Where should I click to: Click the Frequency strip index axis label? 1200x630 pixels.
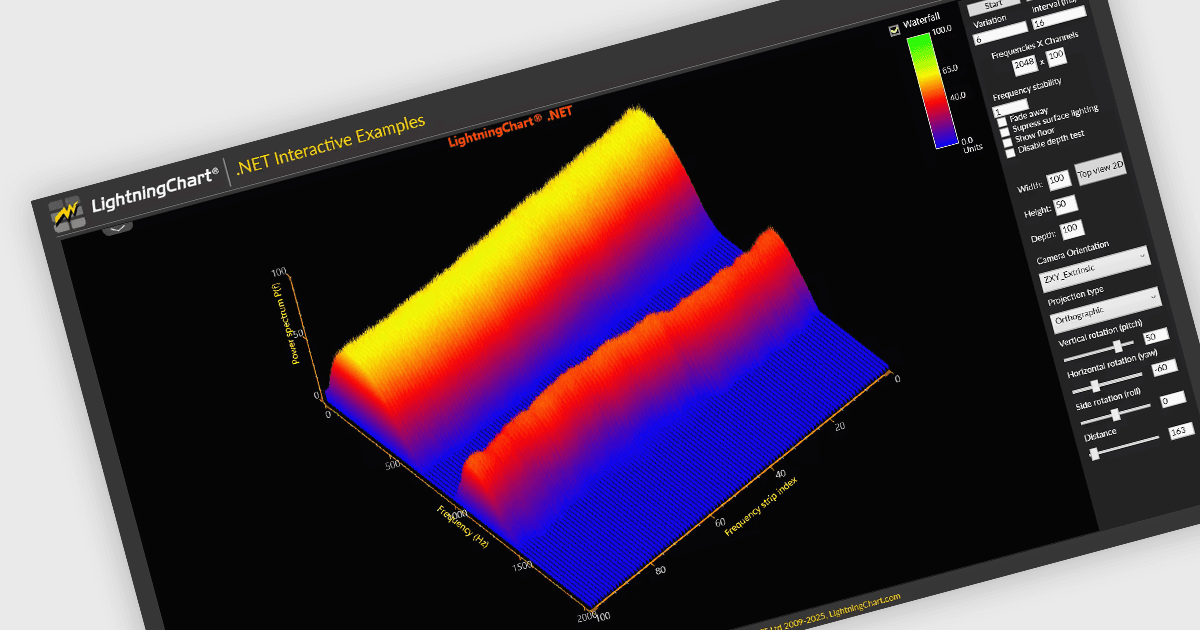coord(762,505)
